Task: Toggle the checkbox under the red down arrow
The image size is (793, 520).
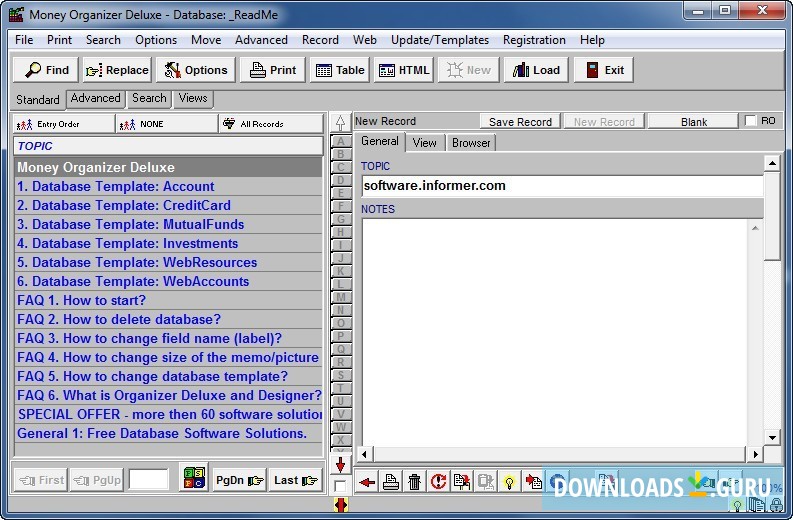Action: pyautogui.click(x=340, y=486)
